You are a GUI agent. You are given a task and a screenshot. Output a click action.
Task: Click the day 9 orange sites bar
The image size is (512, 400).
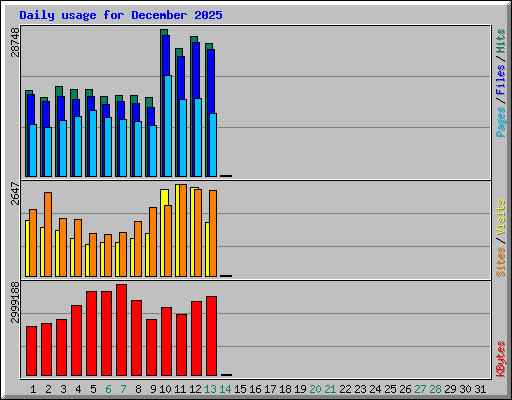tap(153, 242)
